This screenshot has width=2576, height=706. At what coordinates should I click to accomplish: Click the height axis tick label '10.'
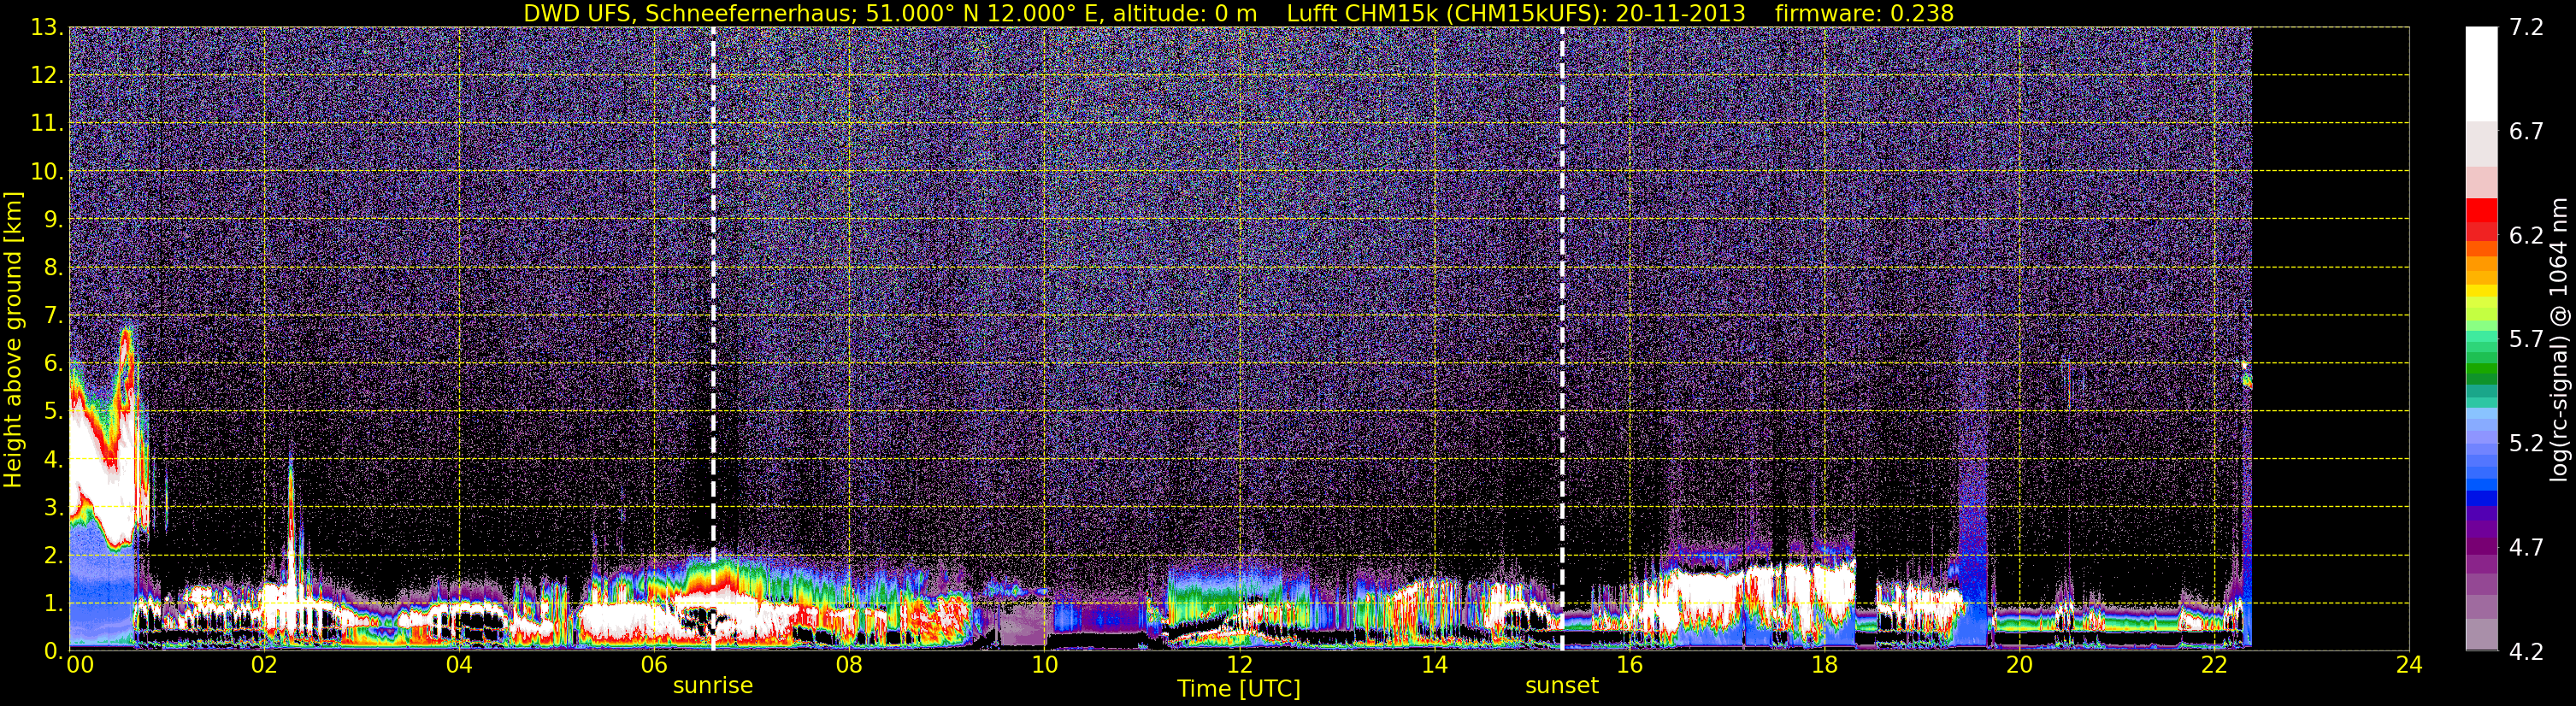click(x=47, y=172)
